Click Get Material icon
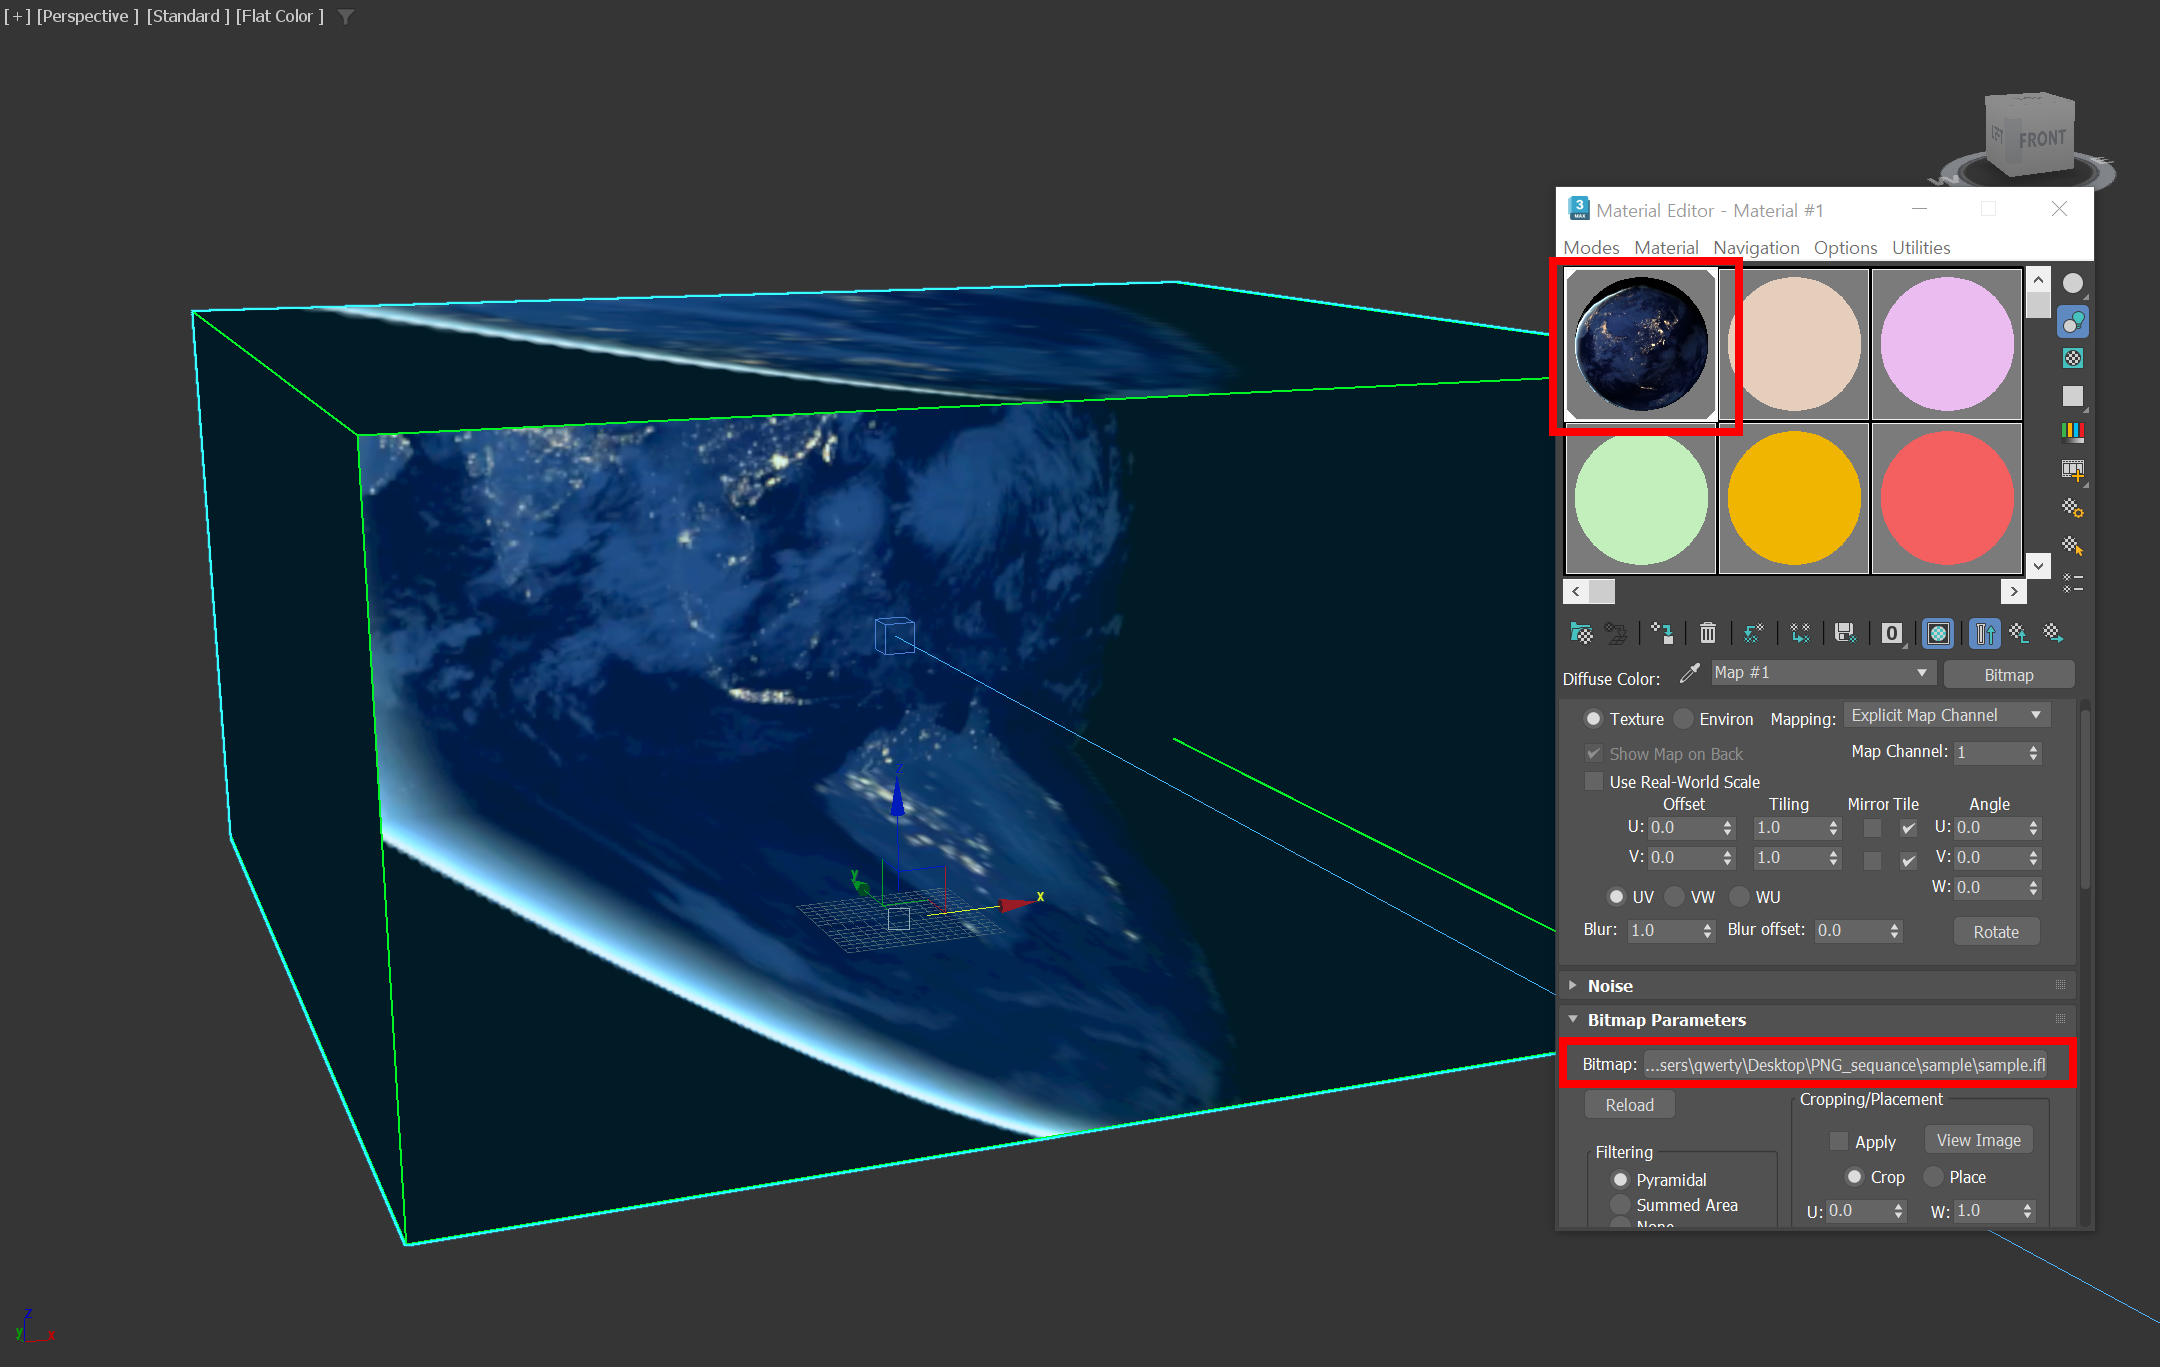The height and width of the screenshot is (1367, 2160). 1581,633
